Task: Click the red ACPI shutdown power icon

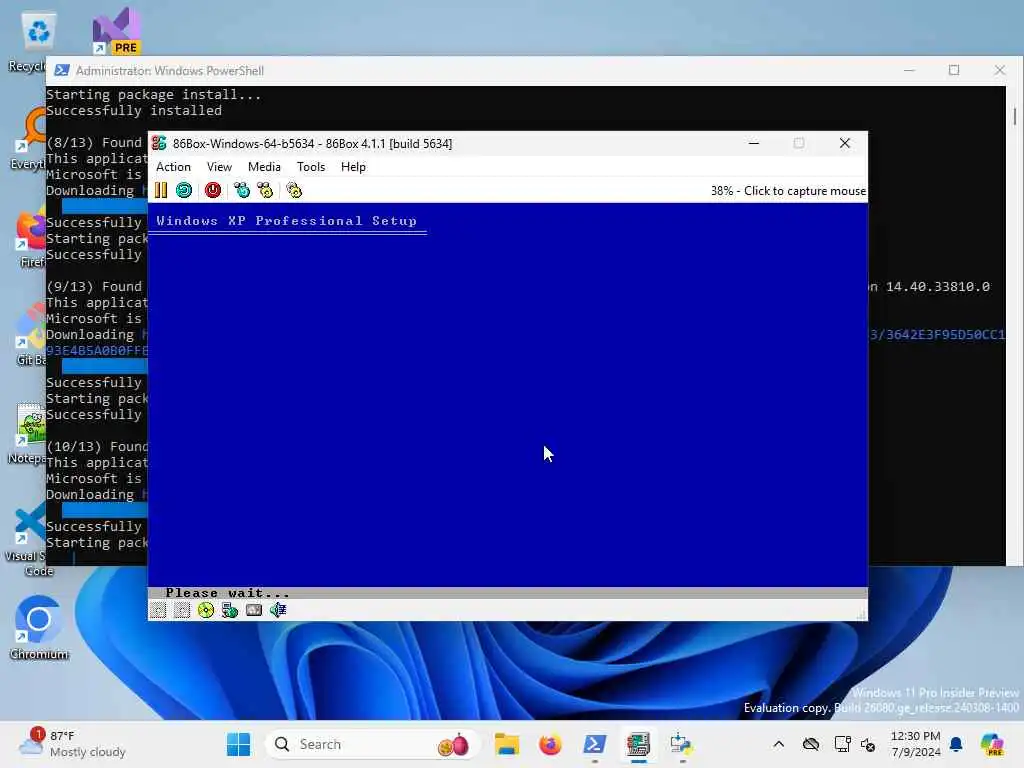Action: coord(213,190)
